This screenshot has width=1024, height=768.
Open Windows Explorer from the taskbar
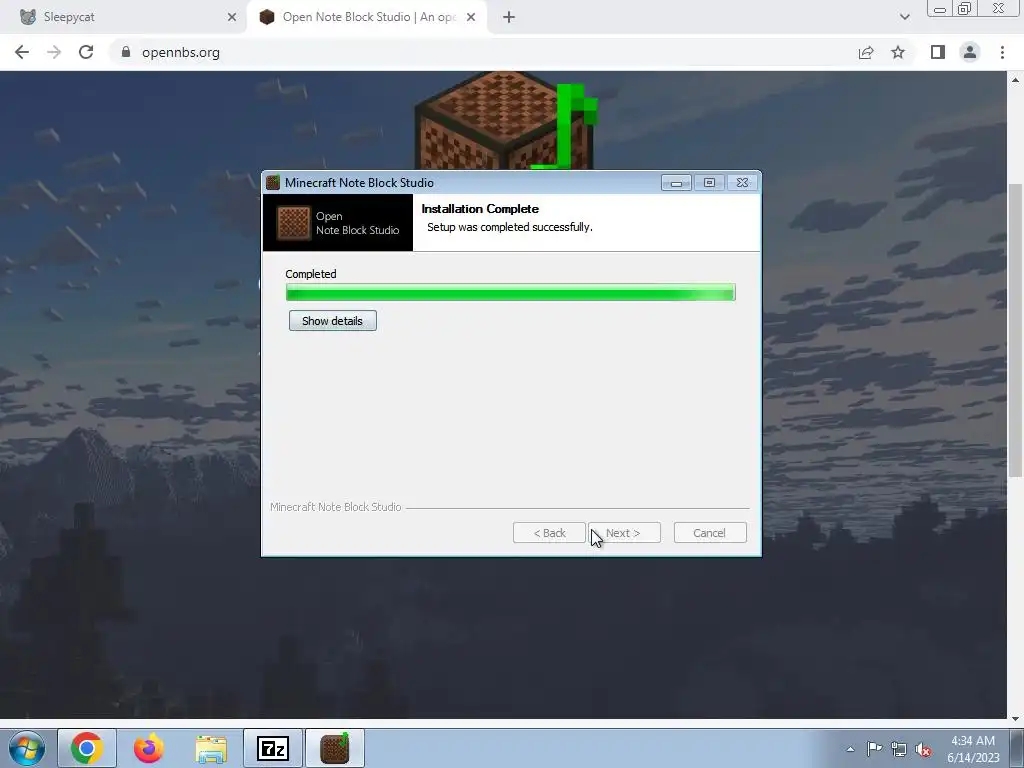tap(211, 748)
